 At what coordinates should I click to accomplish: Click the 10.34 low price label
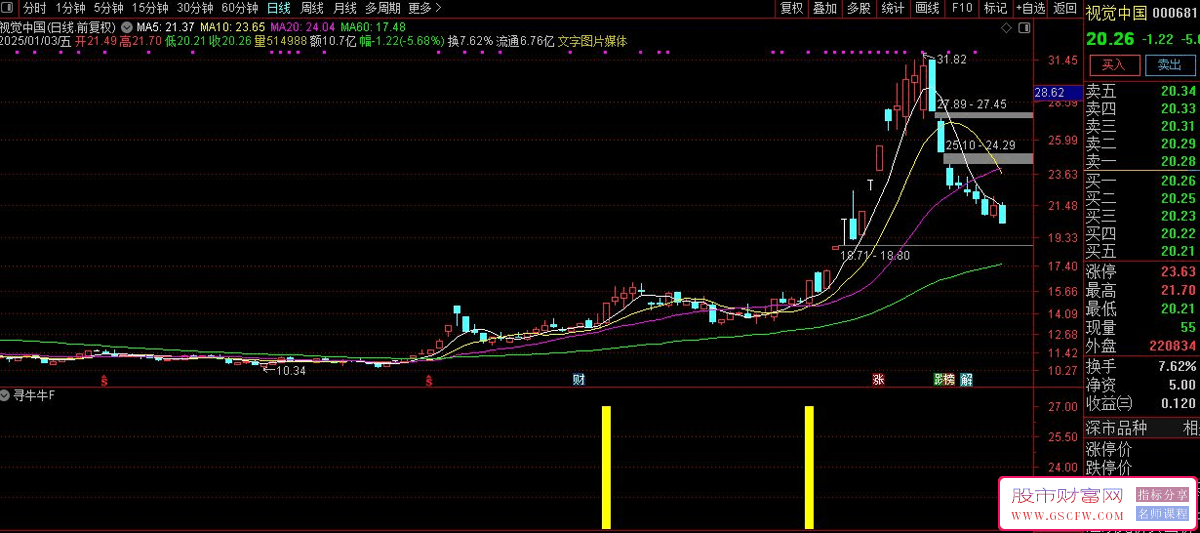coord(290,370)
